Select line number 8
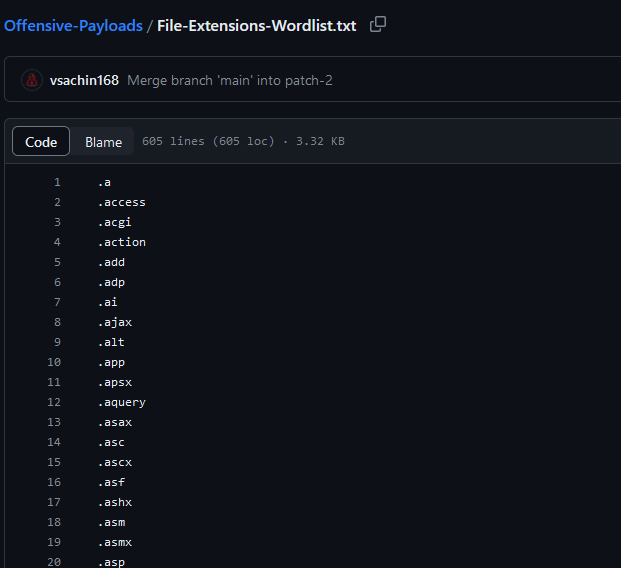Screen dimensions: 621x568 [x=57, y=322]
